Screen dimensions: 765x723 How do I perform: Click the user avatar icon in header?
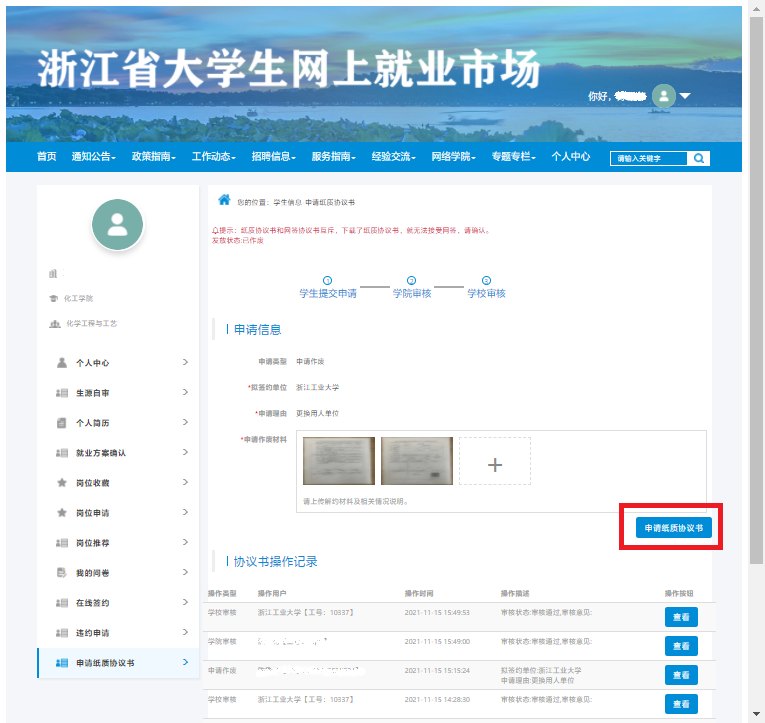(x=663, y=96)
